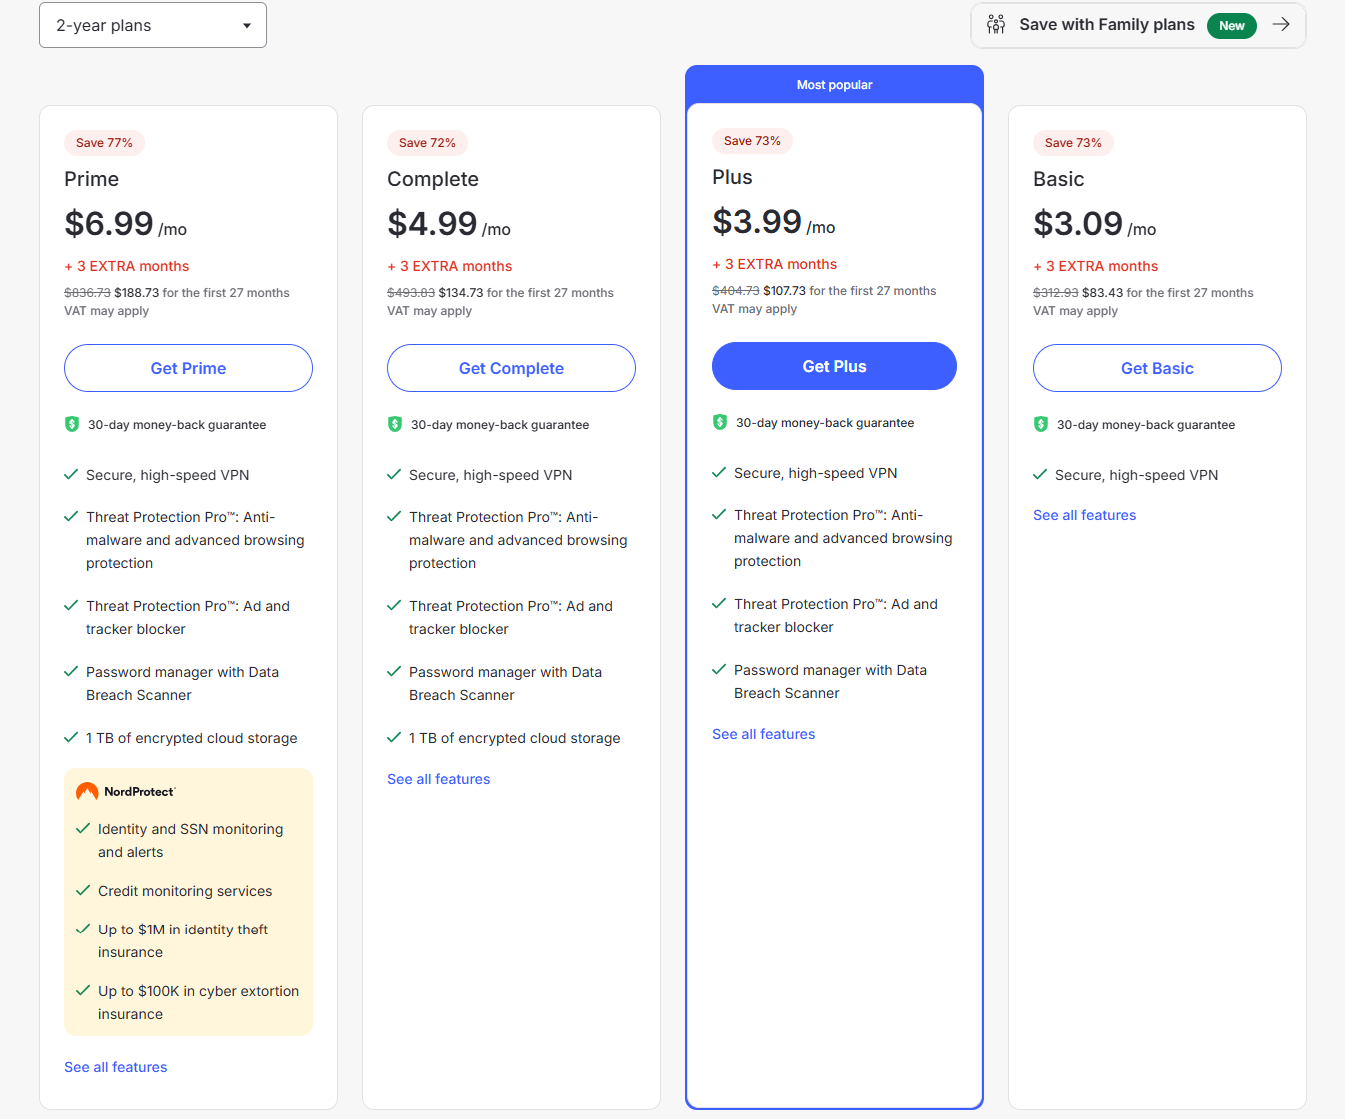Click the Get Prime button
Screen dimensions: 1345x1119
click(x=188, y=368)
